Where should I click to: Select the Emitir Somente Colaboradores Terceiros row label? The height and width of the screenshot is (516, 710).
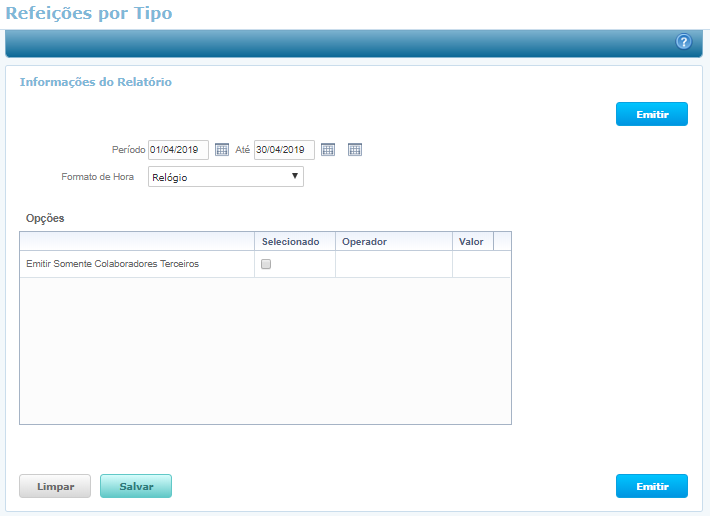(113, 264)
